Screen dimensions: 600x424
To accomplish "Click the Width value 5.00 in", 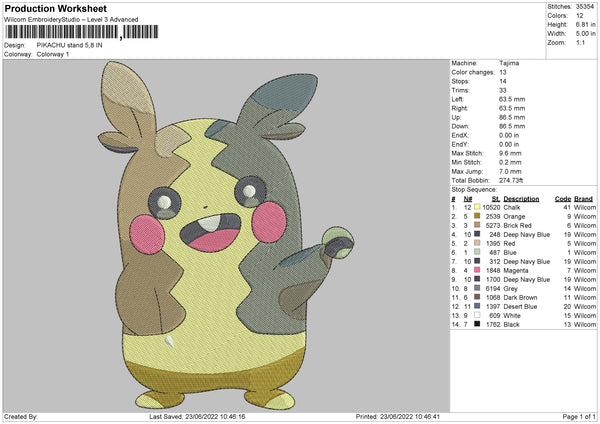I will point(586,34).
